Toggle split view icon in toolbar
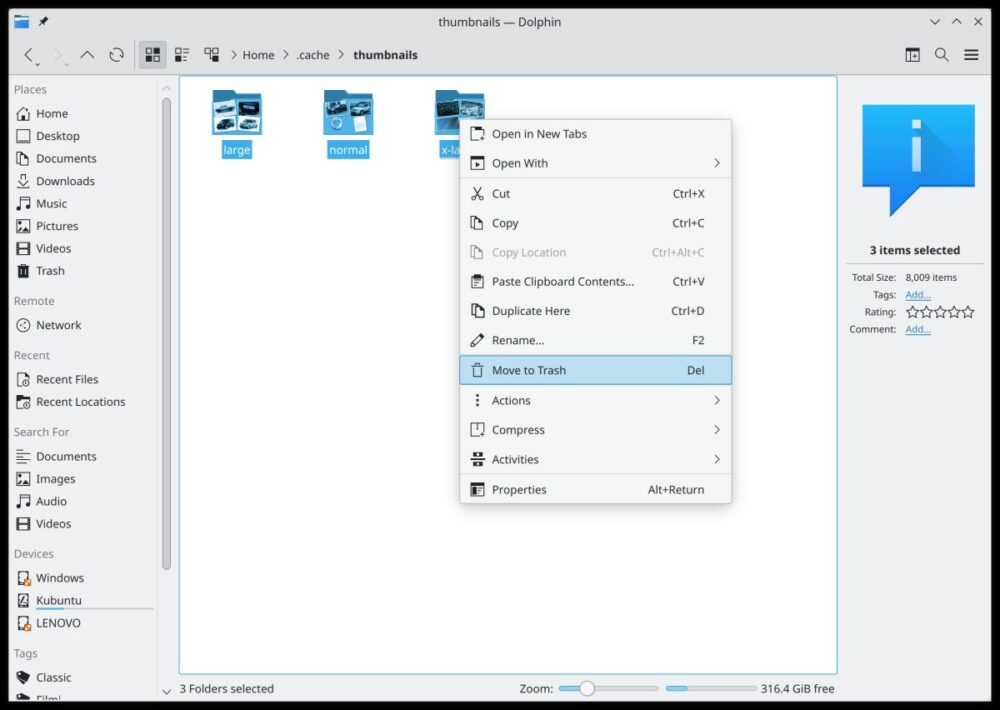 pos(912,55)
